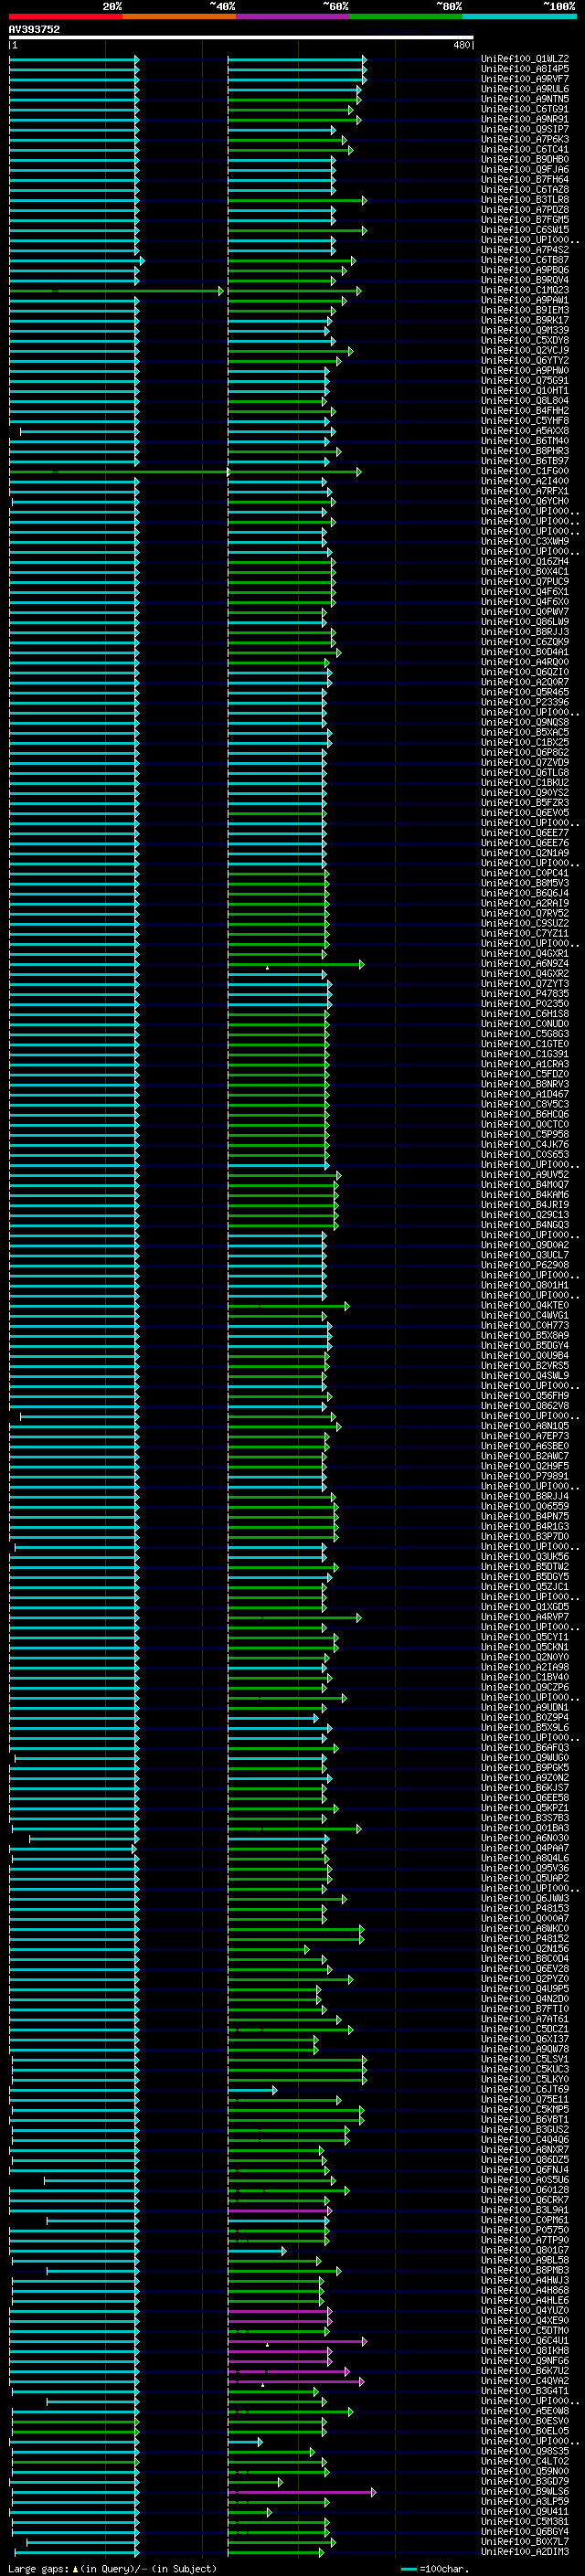Choose hit label UniRef100_P05750
Screen dimensions: 585x2576
(x=525, y=2229)
